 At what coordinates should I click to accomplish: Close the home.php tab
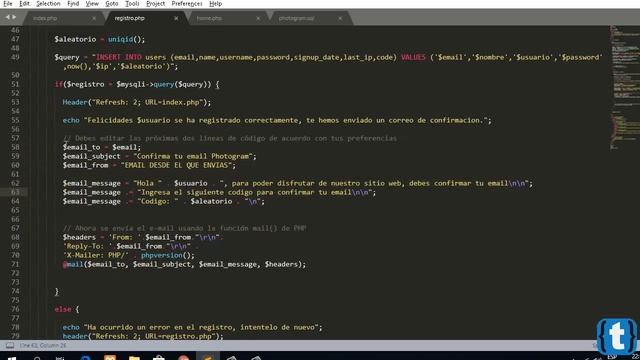(x=258, y=18)
